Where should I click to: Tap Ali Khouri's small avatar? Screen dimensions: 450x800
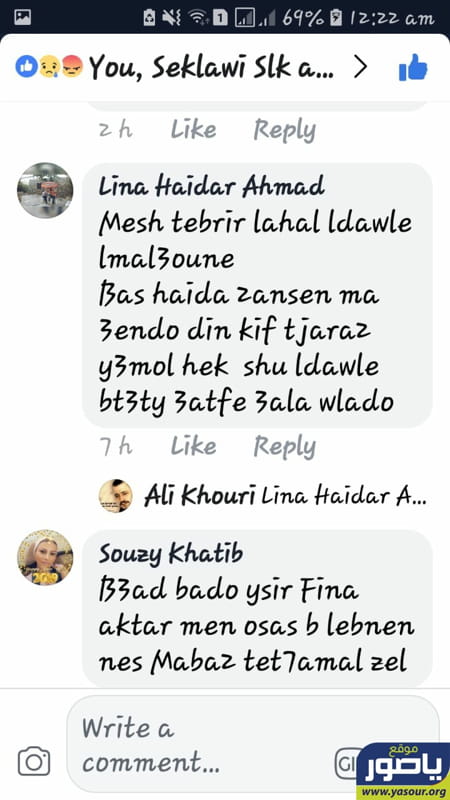(x=116, y=496)
